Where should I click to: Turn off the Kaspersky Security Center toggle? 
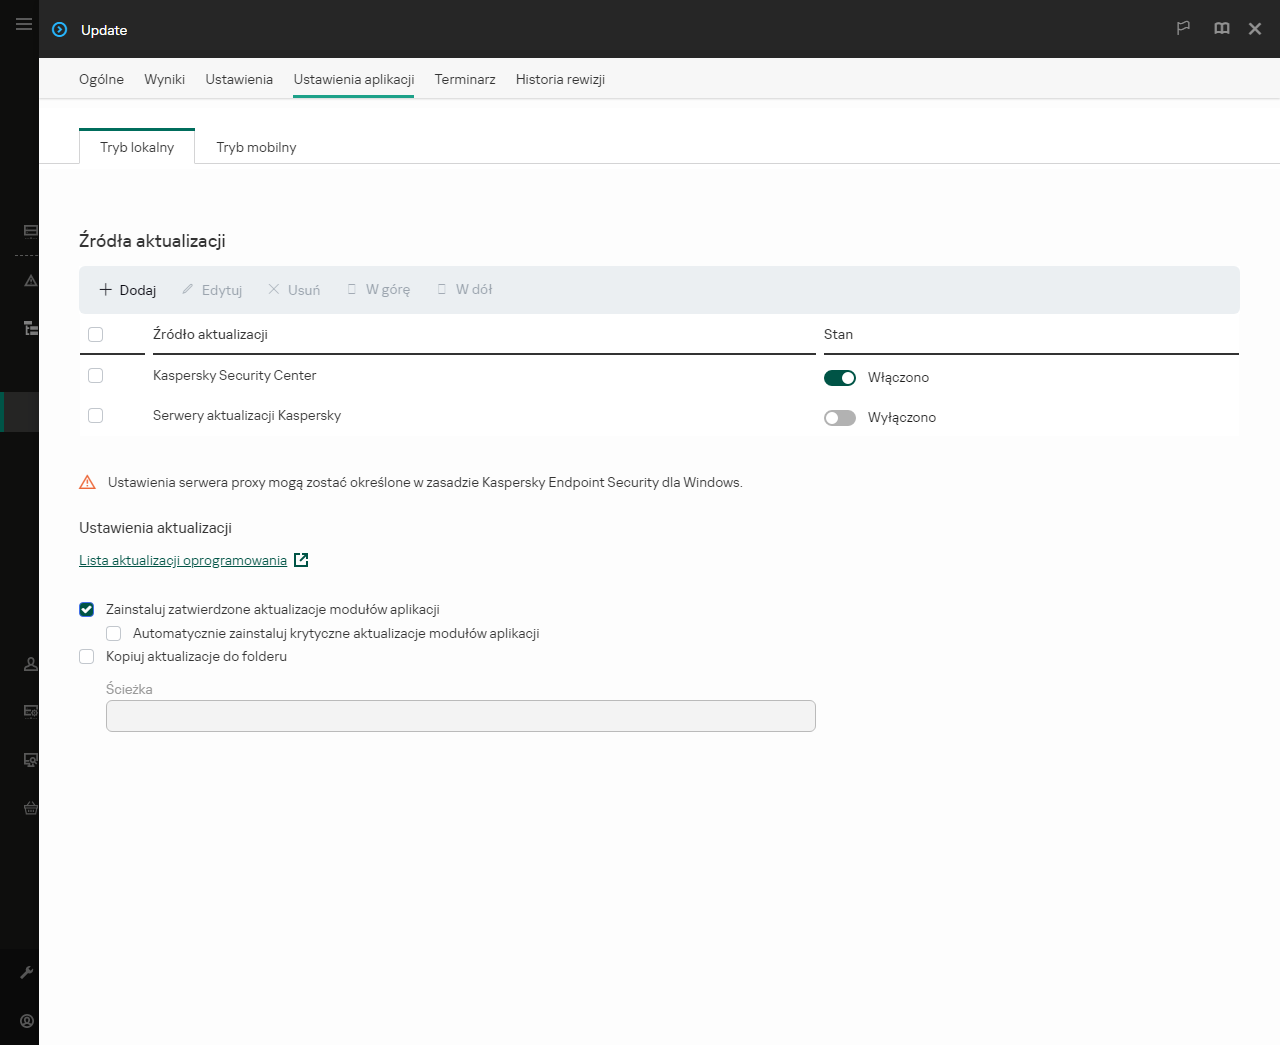pyautogui.click(x=839, y=378)
